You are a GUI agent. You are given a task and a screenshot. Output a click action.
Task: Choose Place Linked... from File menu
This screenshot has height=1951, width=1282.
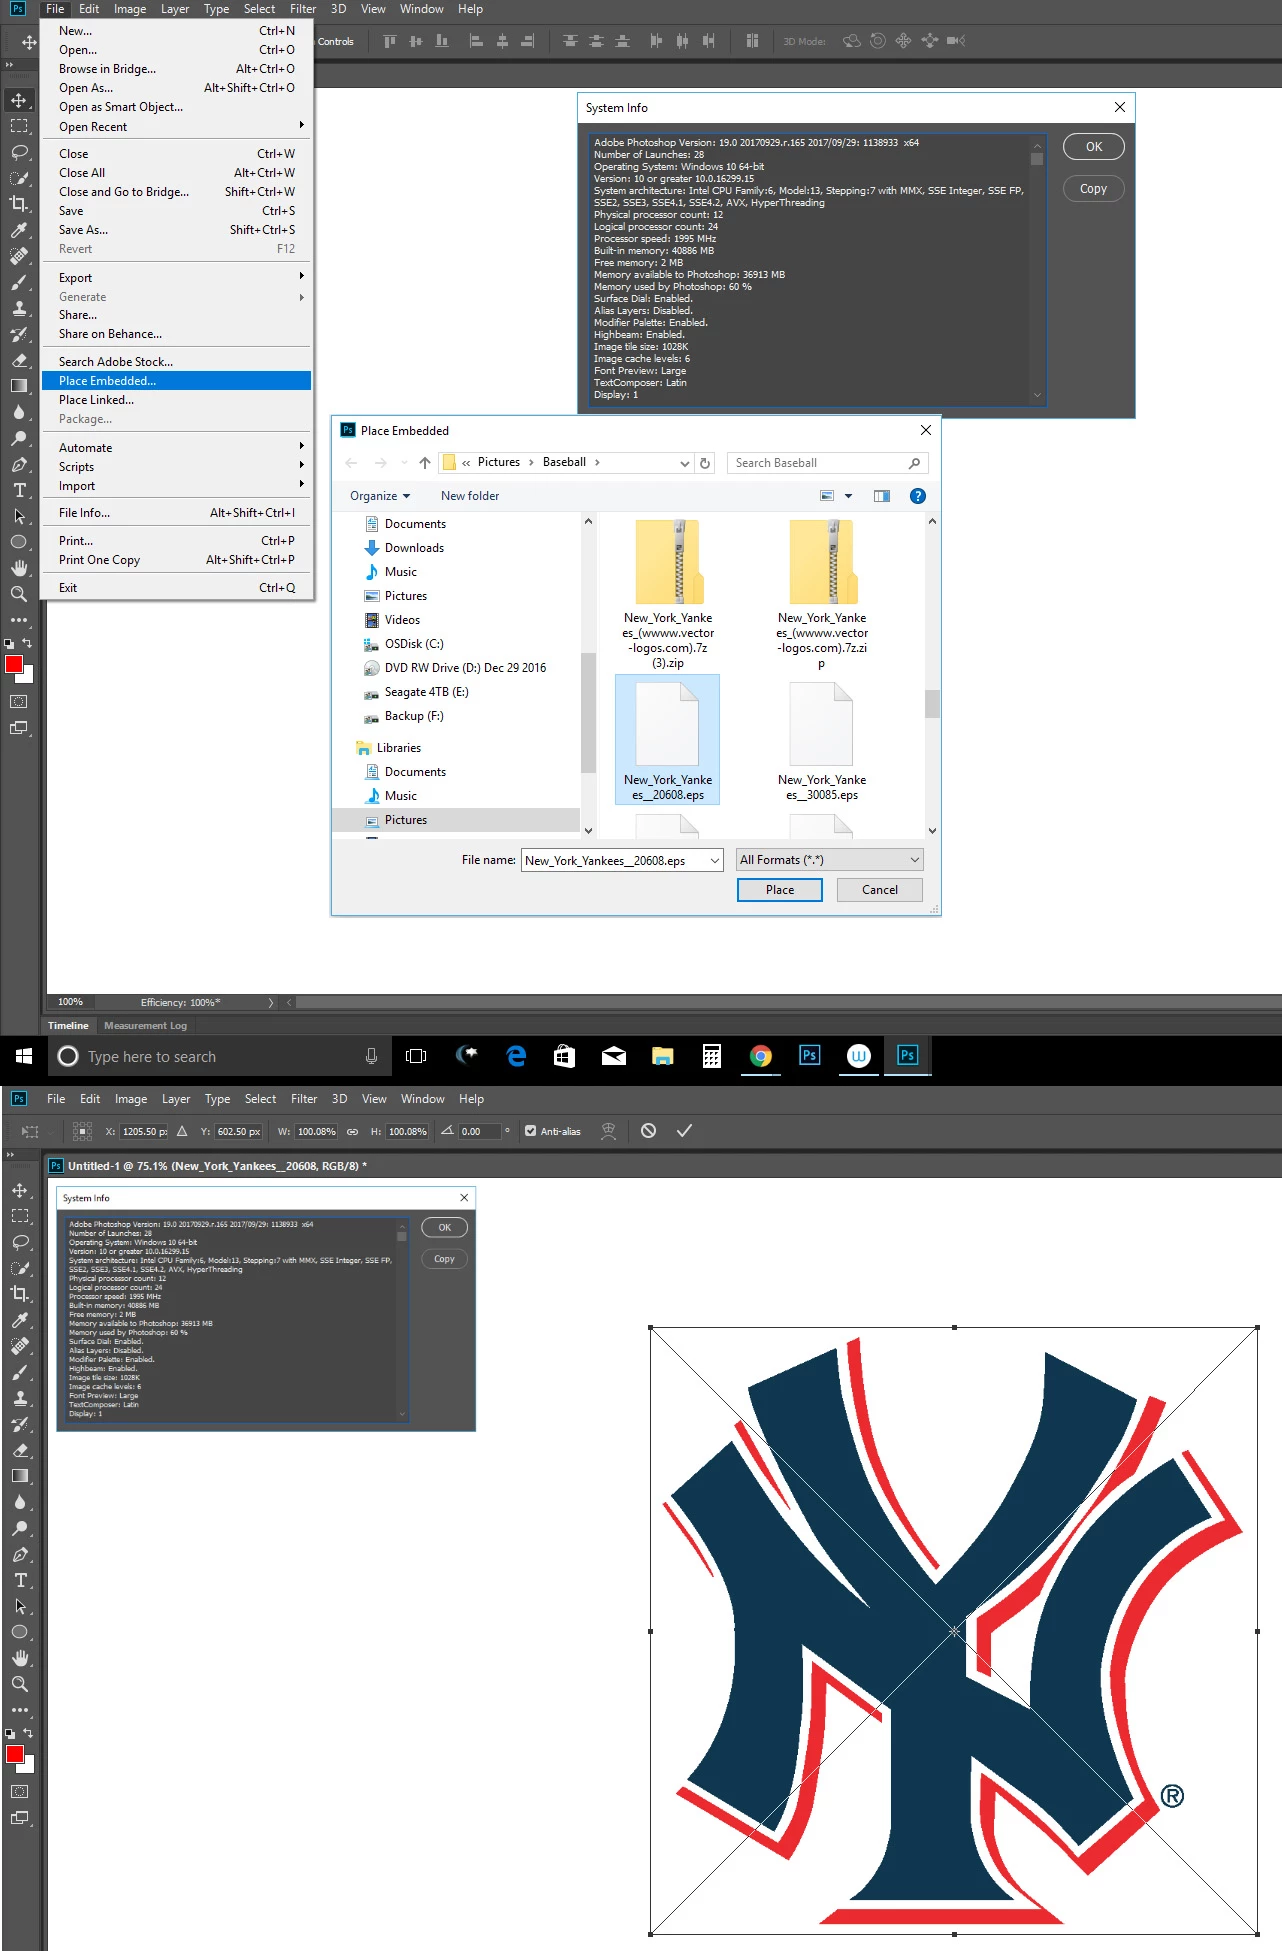(176, 400)
